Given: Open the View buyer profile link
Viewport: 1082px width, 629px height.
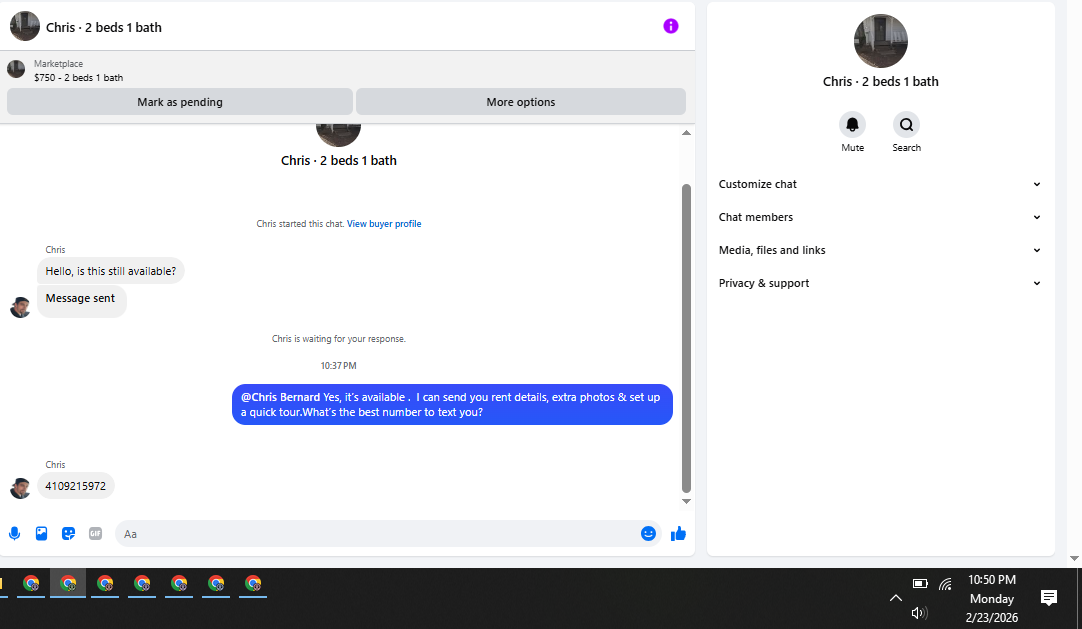Looking at the screenshot, I should click(384, 223).
